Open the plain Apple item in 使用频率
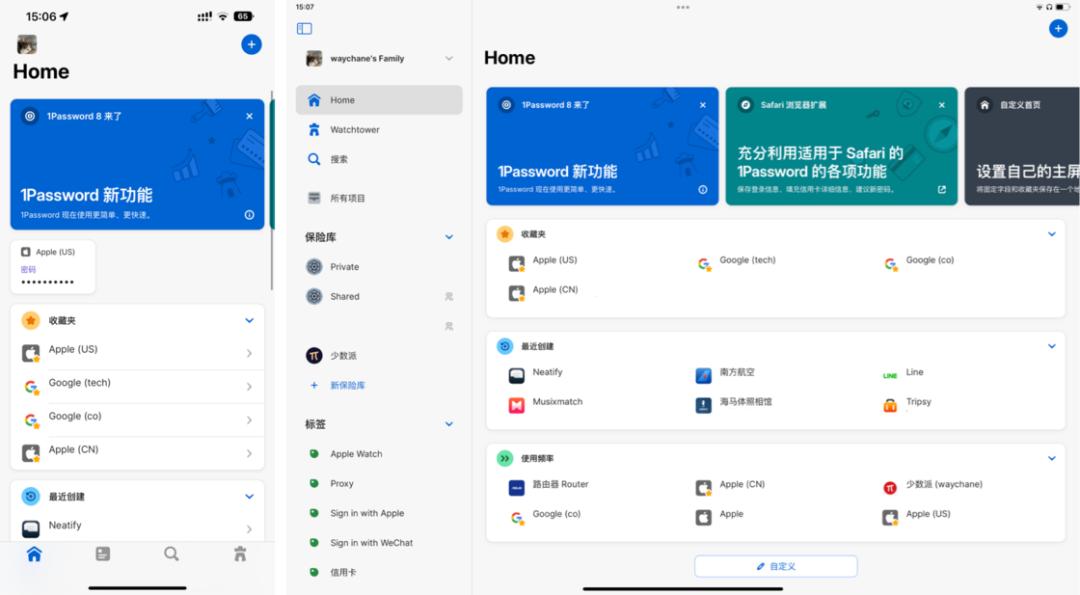 click(720, 516)
